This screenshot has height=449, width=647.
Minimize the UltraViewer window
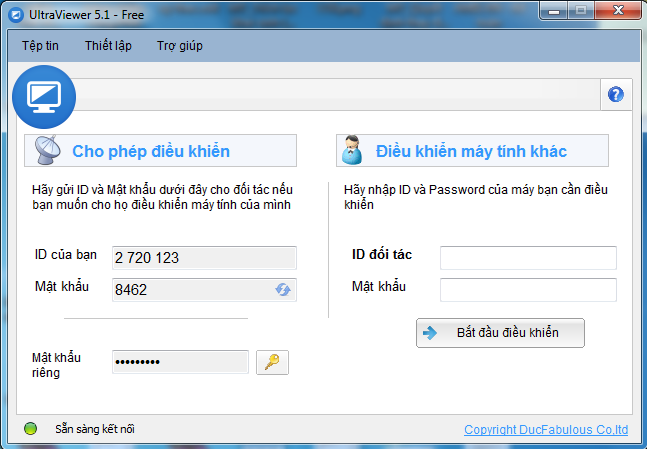click(x=554, y=10)
